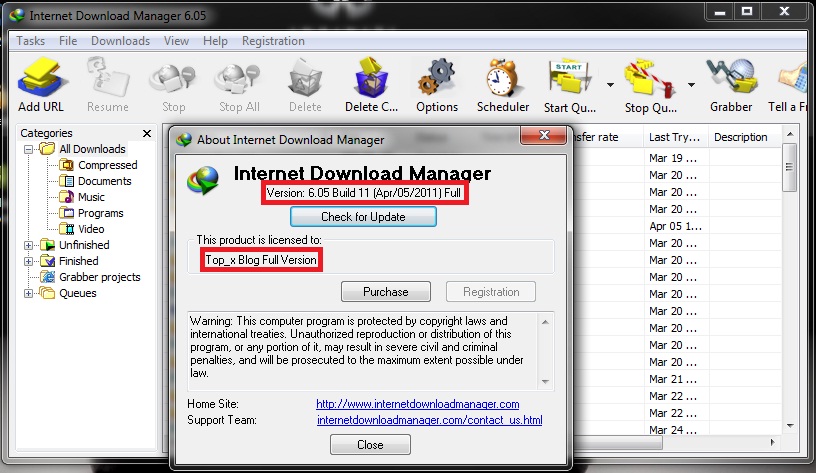This screenshot has height=473, width=816.
Task: Click the Description column header
Action: (744, 137)
